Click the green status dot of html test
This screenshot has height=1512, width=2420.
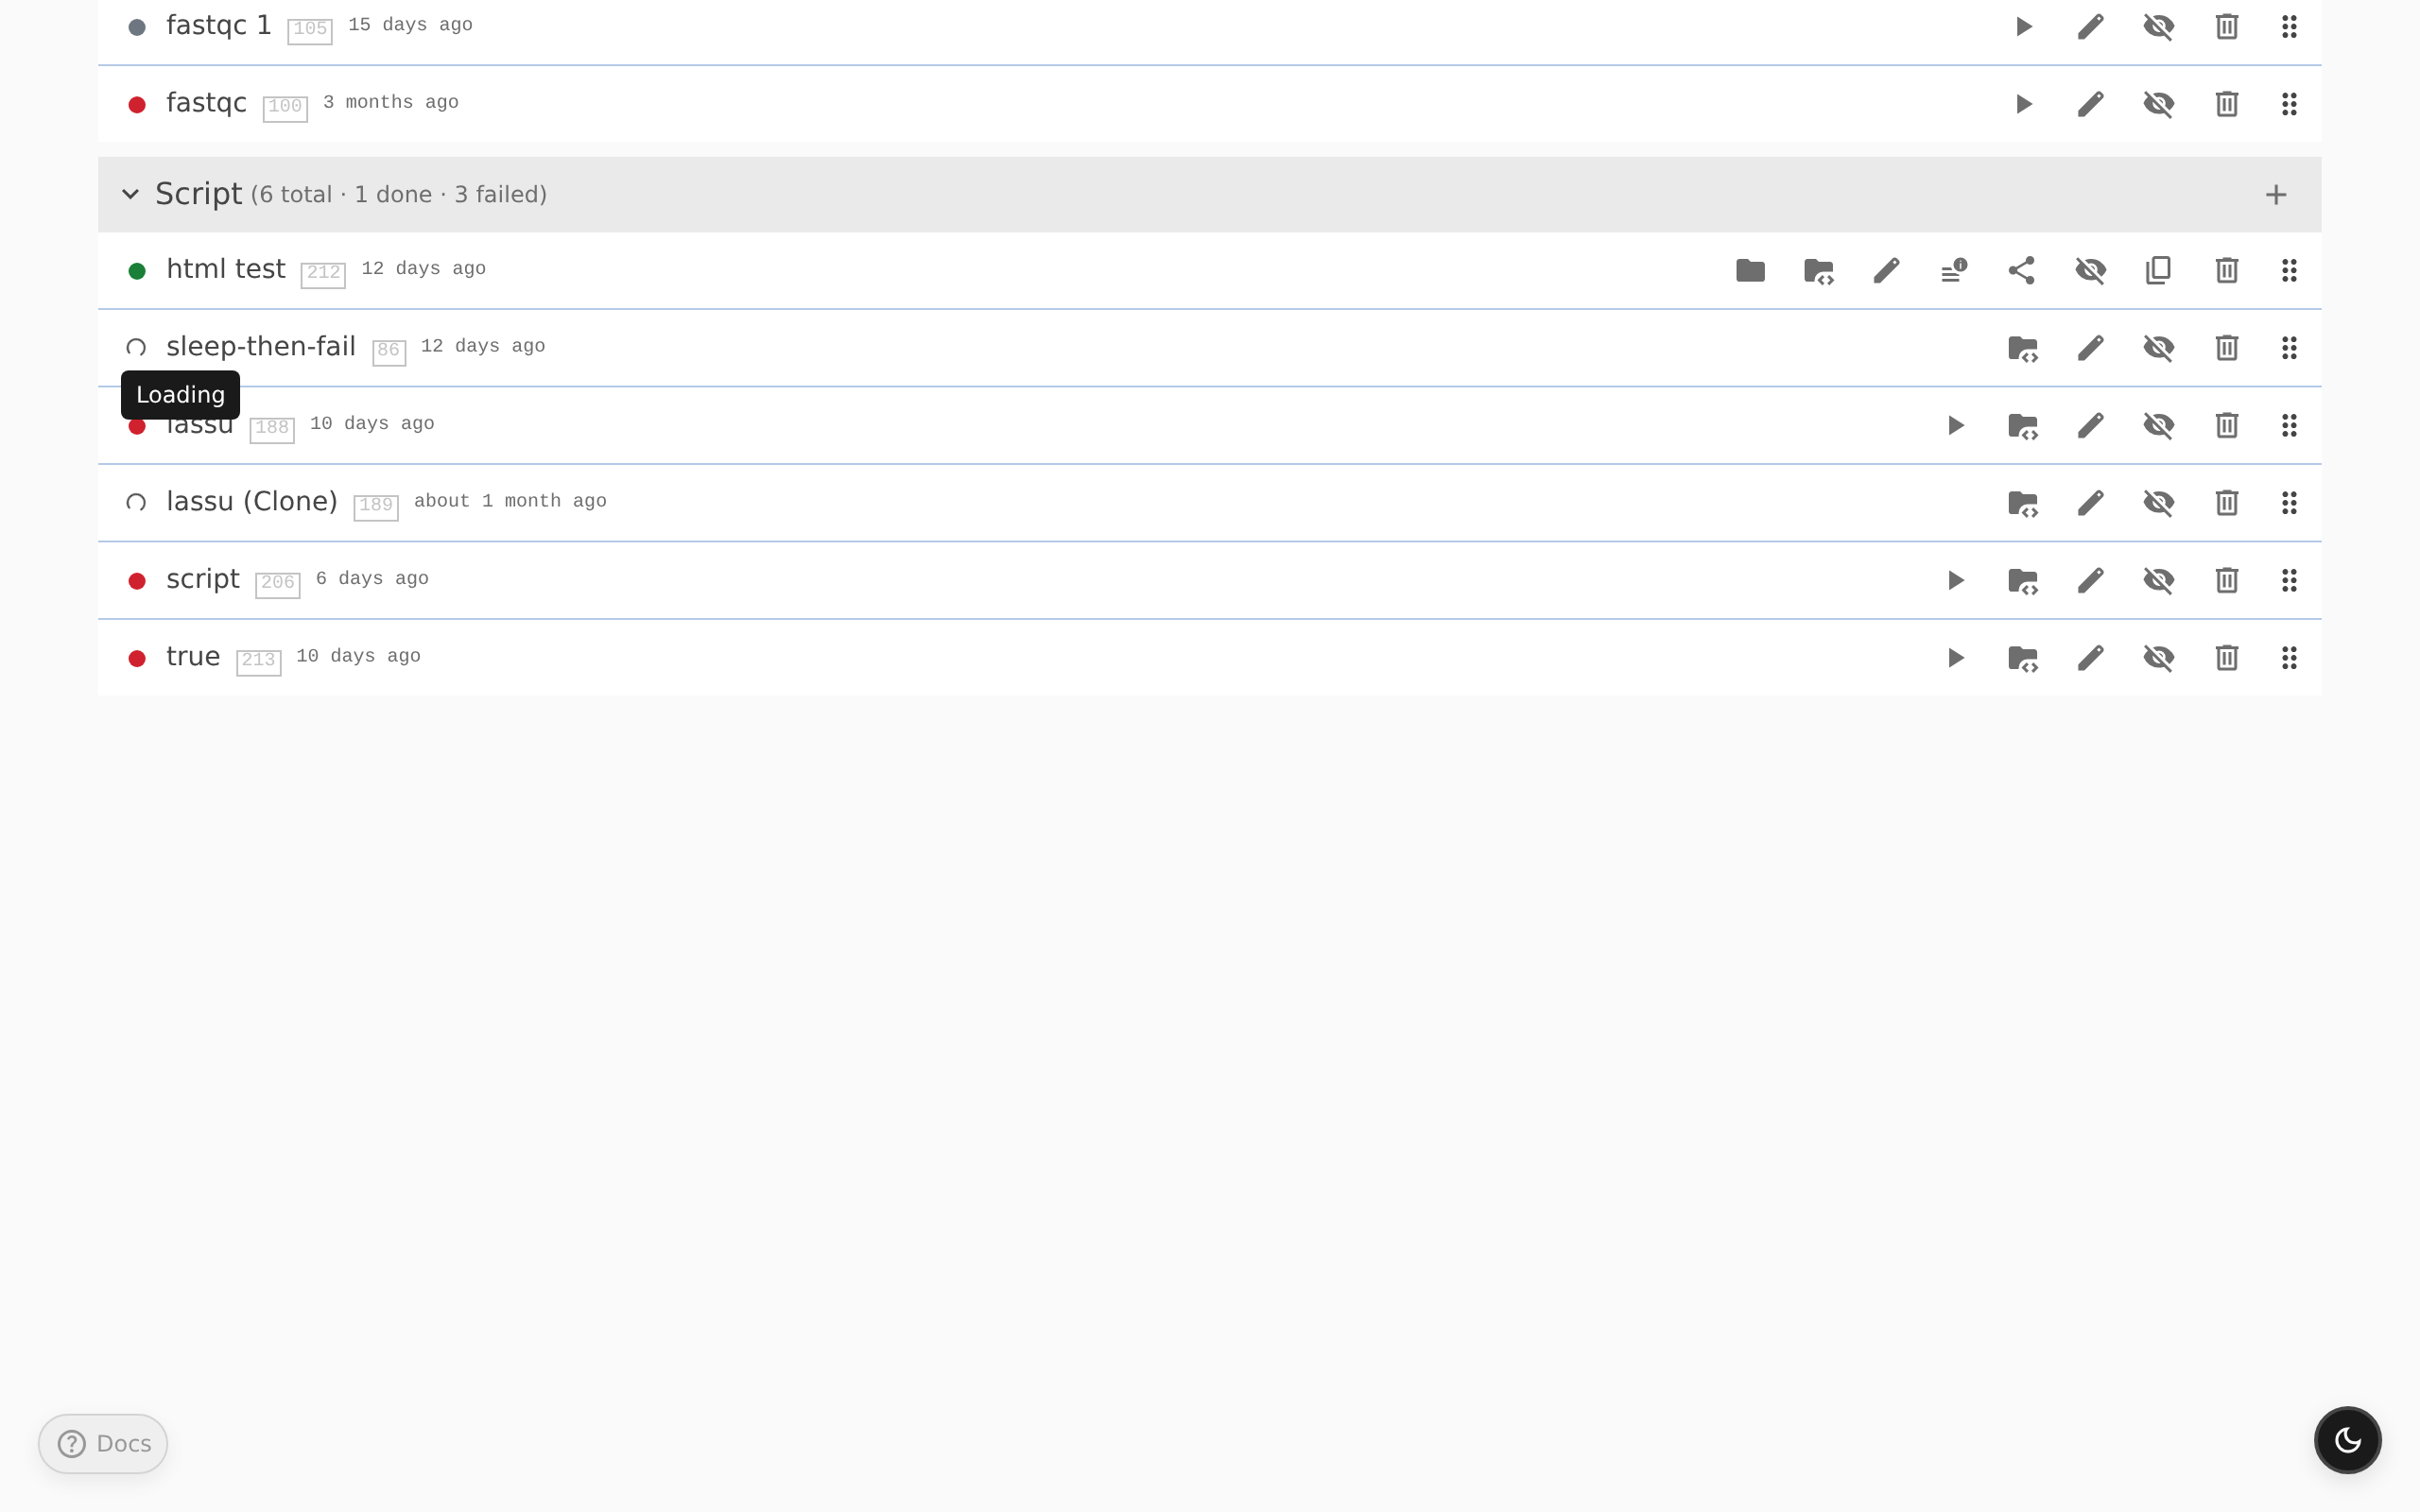tap(137, 271)
